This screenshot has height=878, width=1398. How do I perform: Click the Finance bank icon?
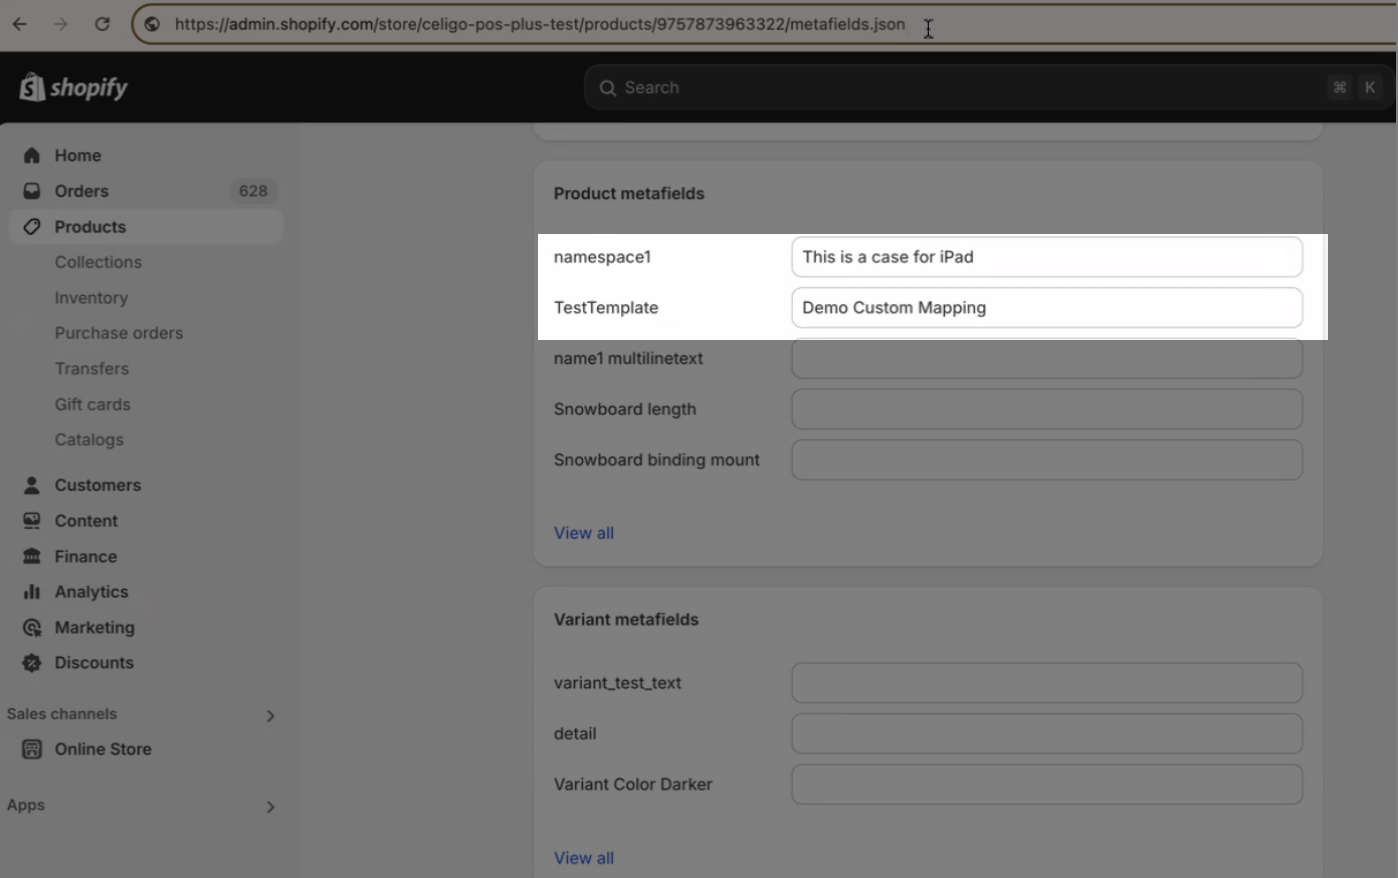(x=32, y=556)
